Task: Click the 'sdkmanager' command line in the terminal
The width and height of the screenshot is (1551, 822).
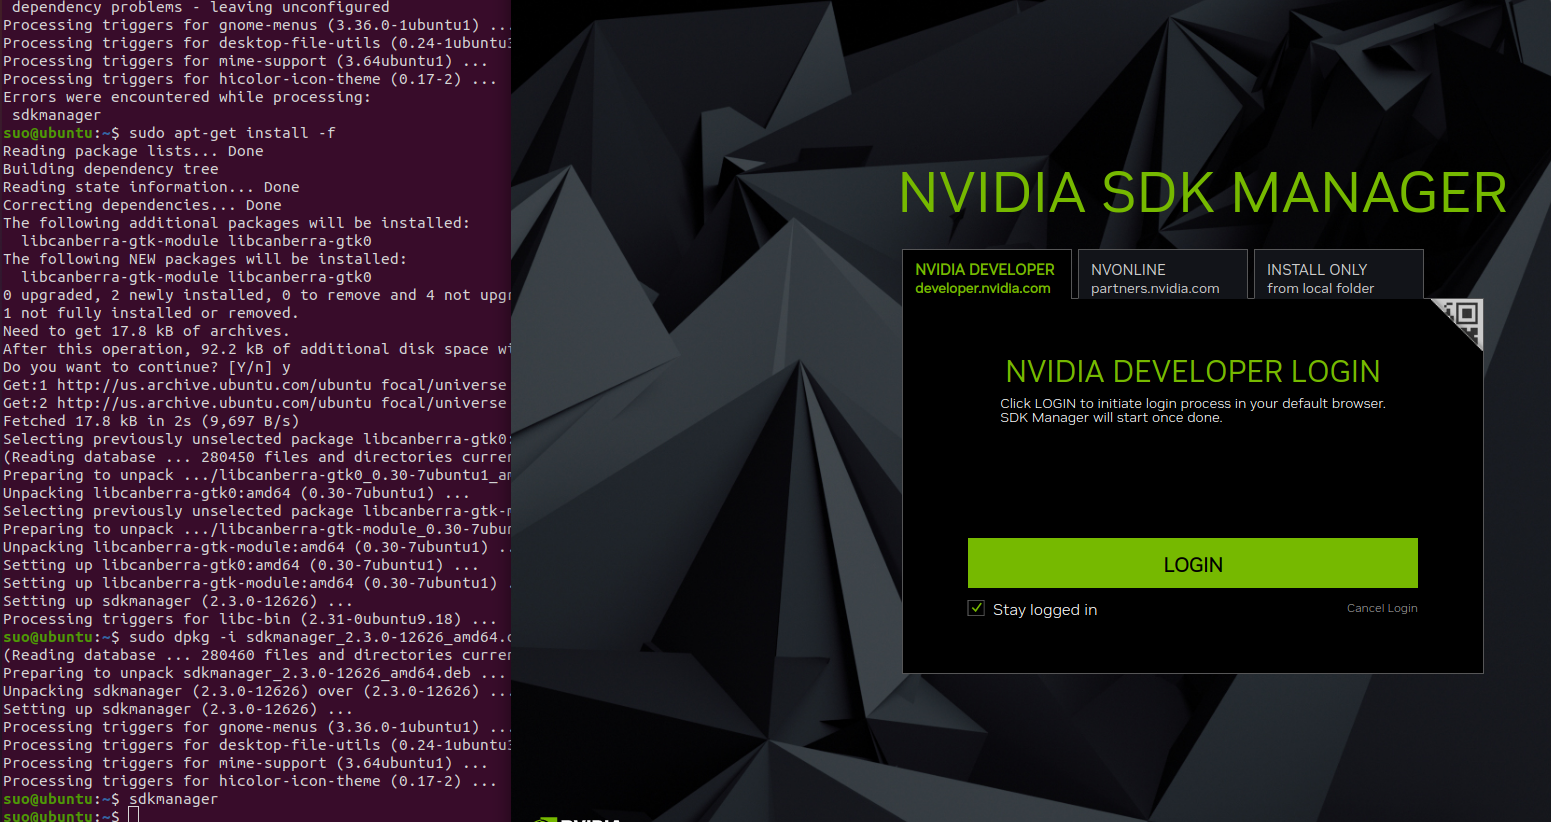Action: point(110,799)
